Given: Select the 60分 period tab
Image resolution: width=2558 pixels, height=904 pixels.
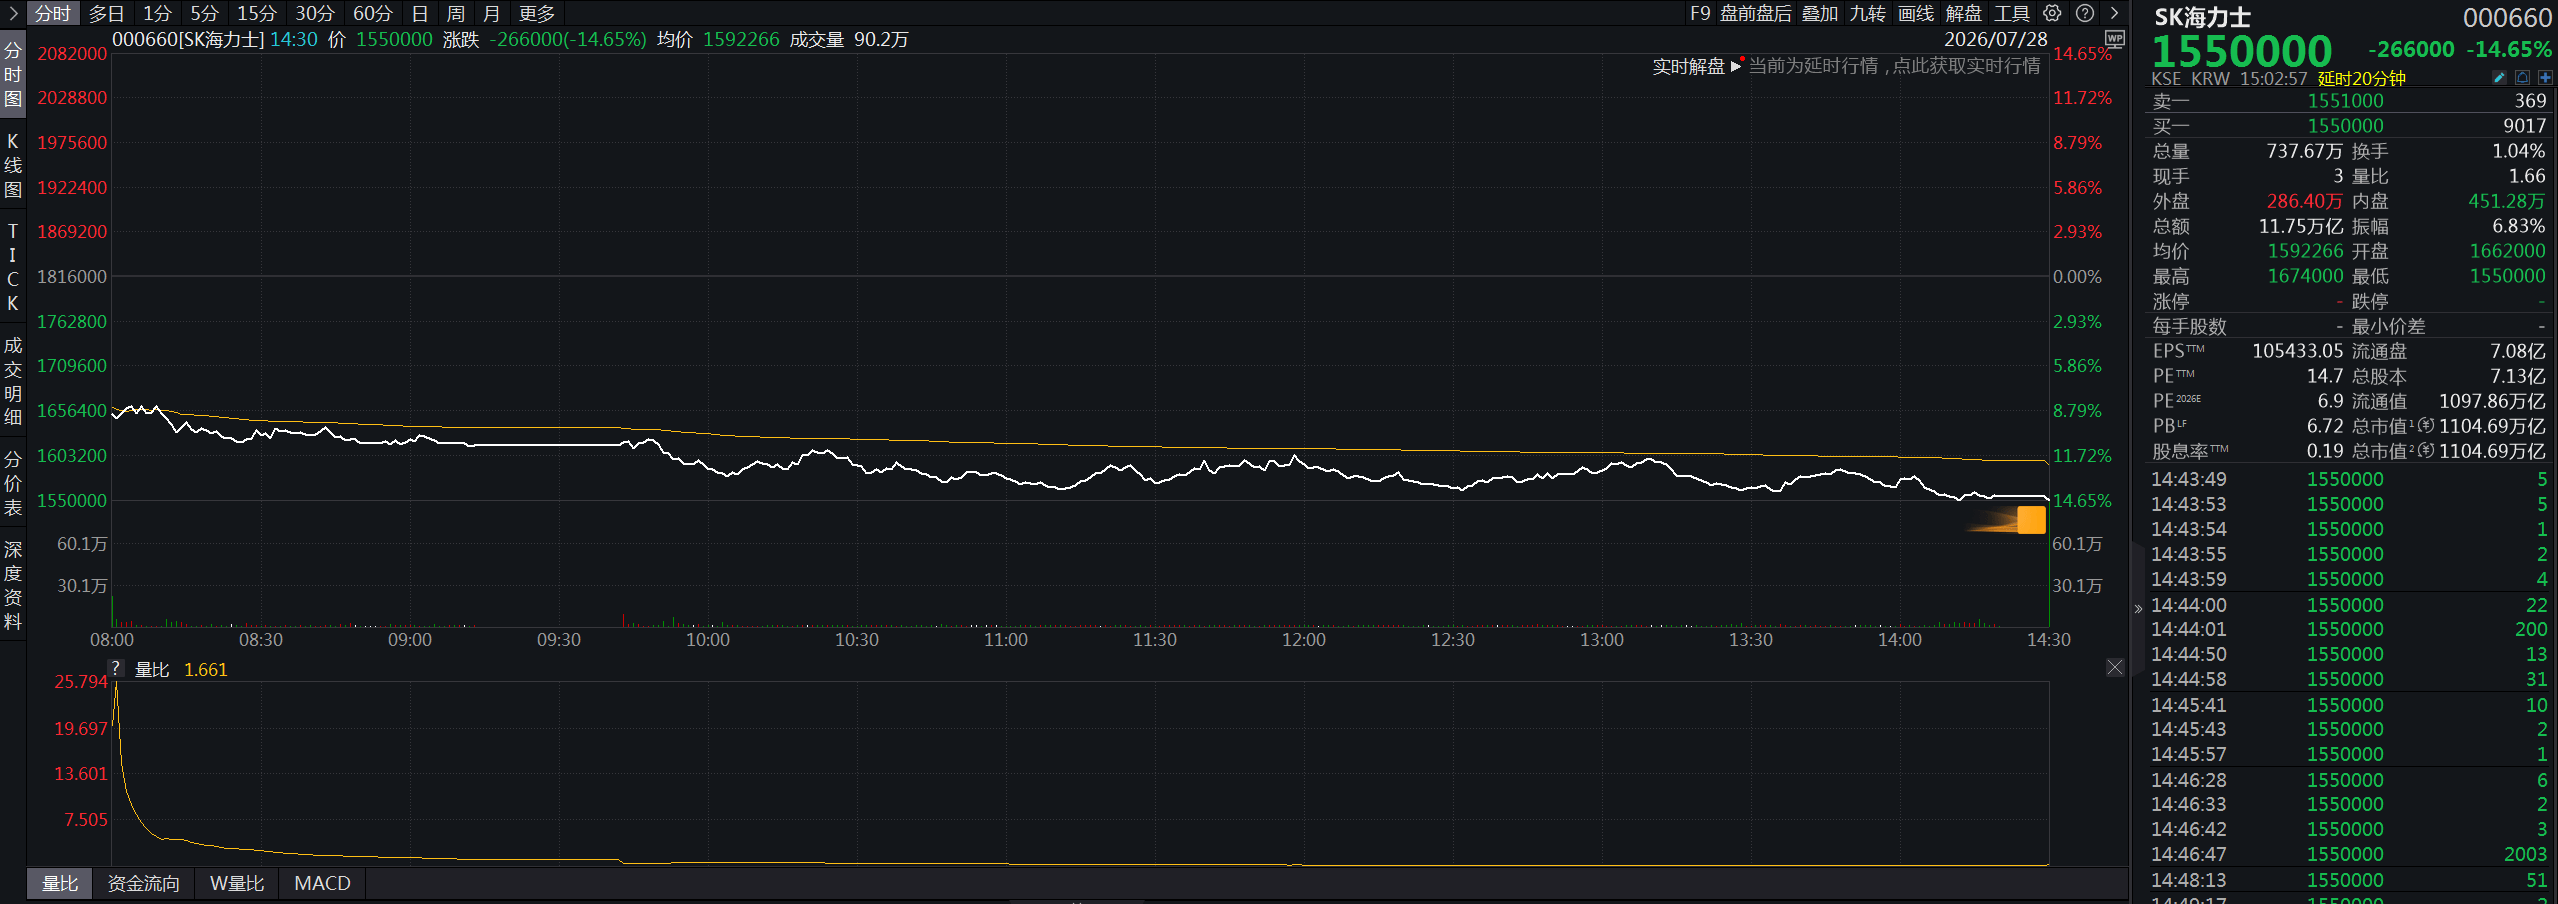Looking at the screenshot, I should [x=372, y=13].
